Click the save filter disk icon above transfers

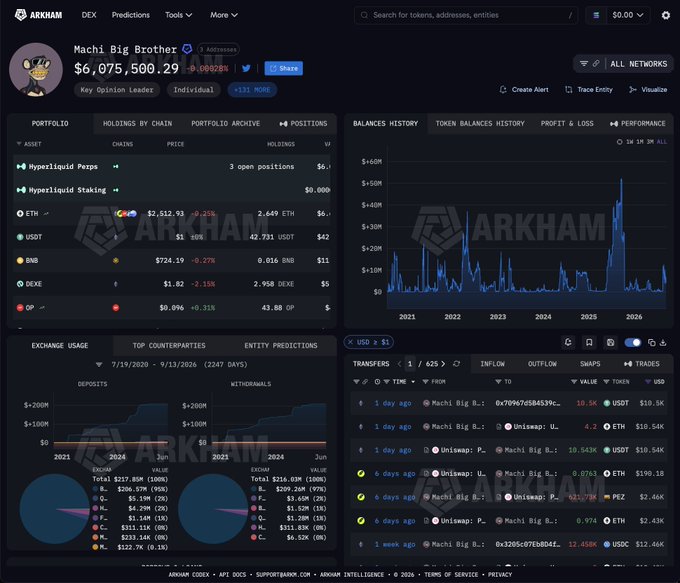pyautogui.click(x=610, y=342)
